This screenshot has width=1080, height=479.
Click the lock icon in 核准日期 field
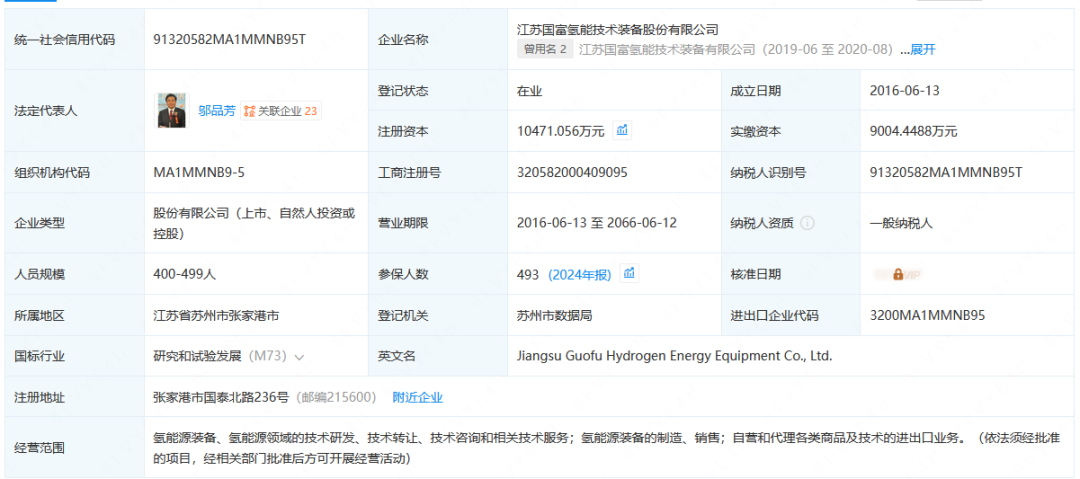pyautogui.click(x=898, y=274)
